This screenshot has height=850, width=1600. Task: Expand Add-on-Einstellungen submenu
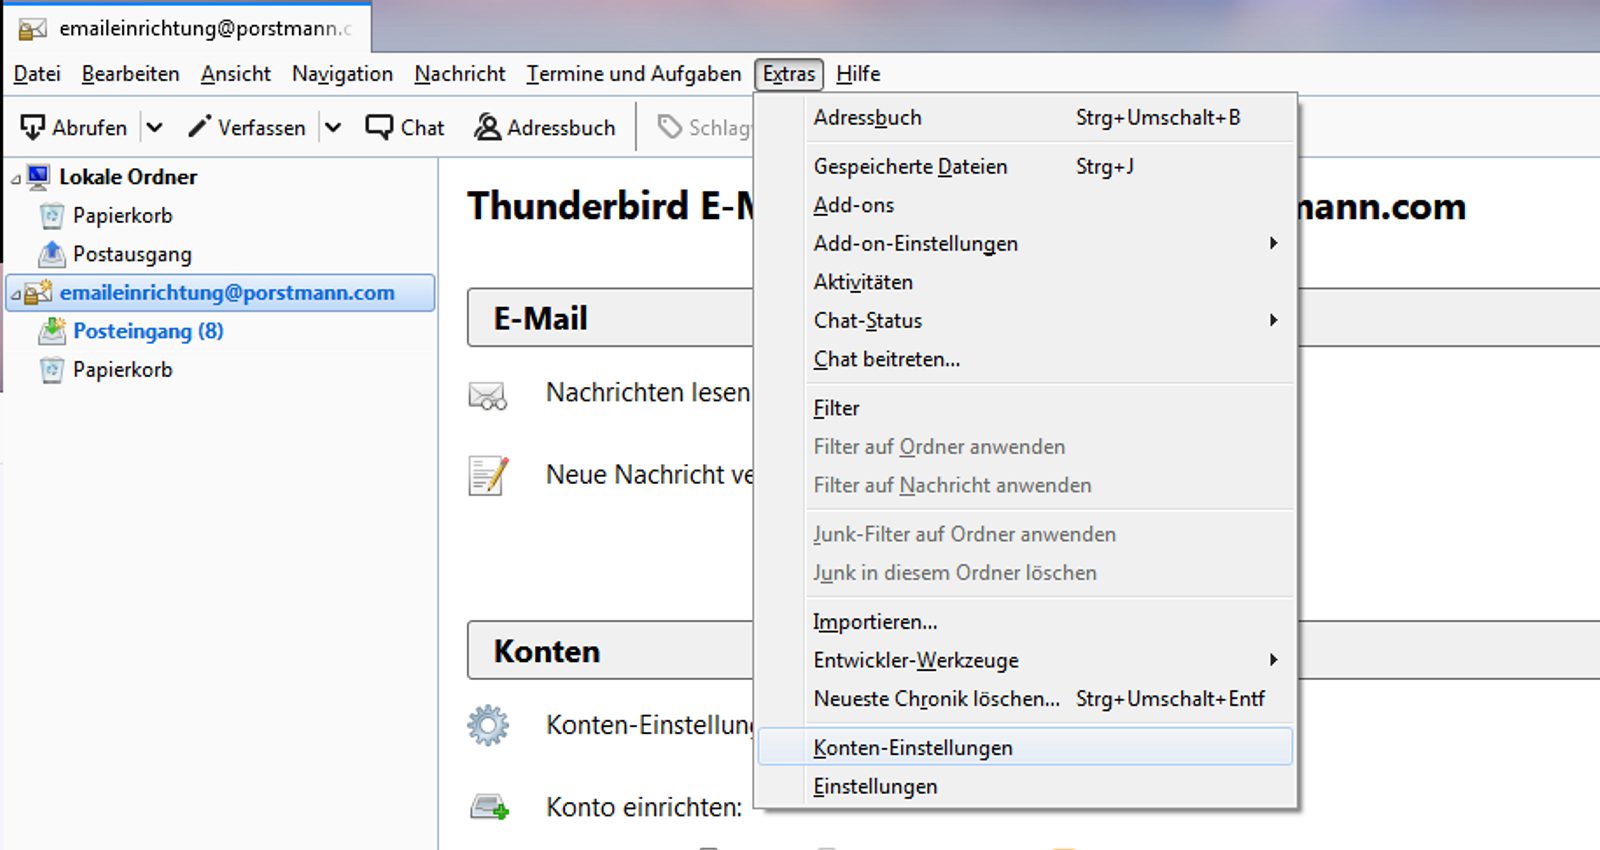[1025, 244]
